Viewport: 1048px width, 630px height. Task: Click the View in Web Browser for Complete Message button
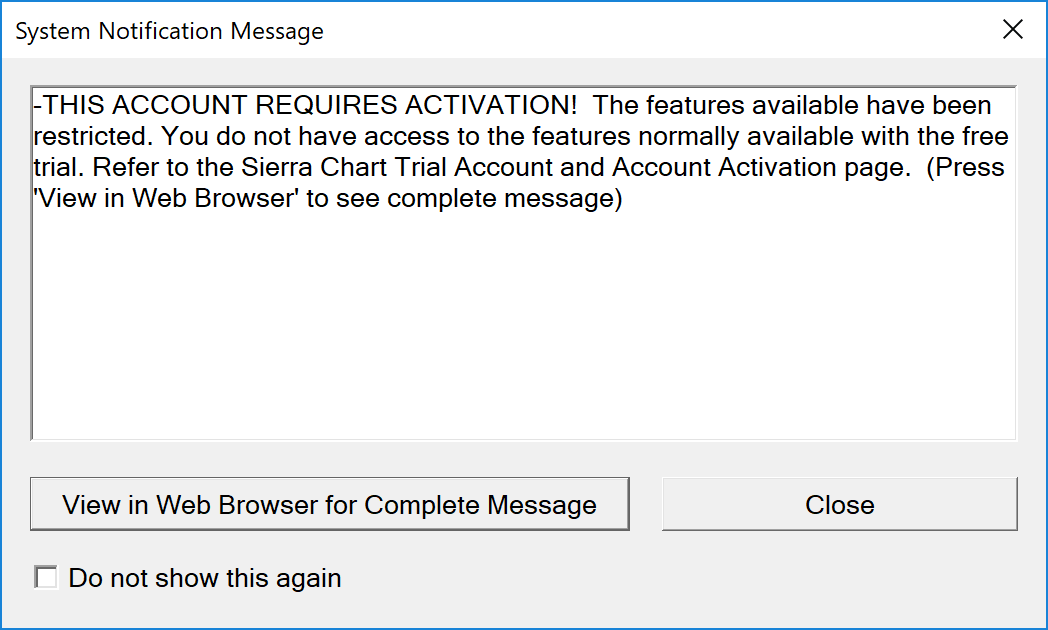329,505
